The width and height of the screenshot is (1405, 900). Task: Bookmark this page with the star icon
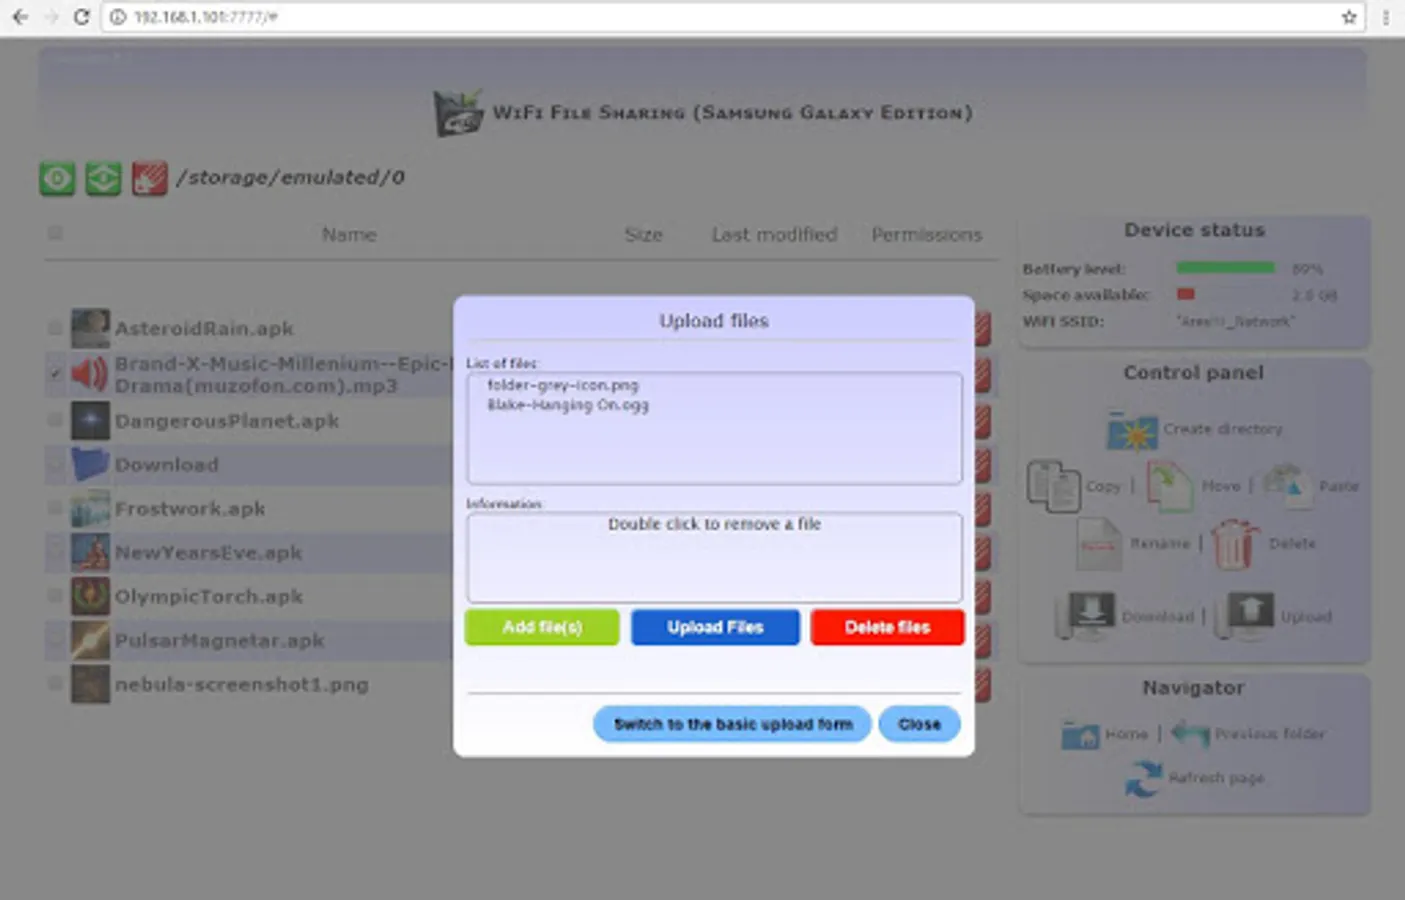(1349, 17)
